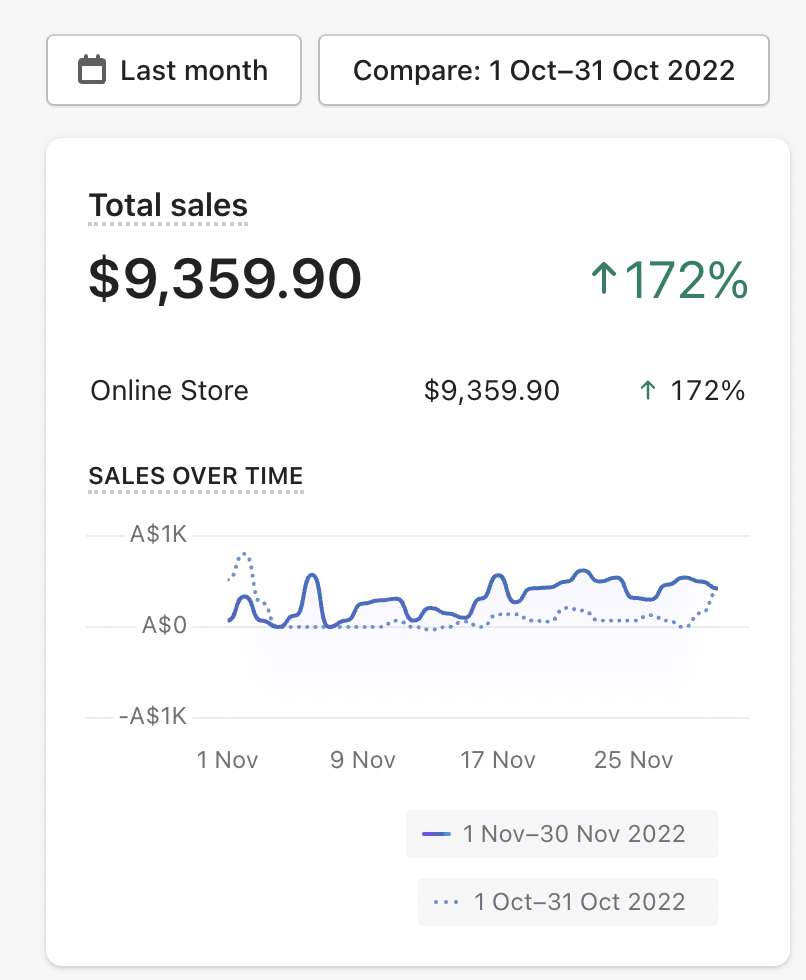The width and height of the screenshot is (806, 980).
Task: Click the calendar icon in Last month button
Action: (92, 71)
